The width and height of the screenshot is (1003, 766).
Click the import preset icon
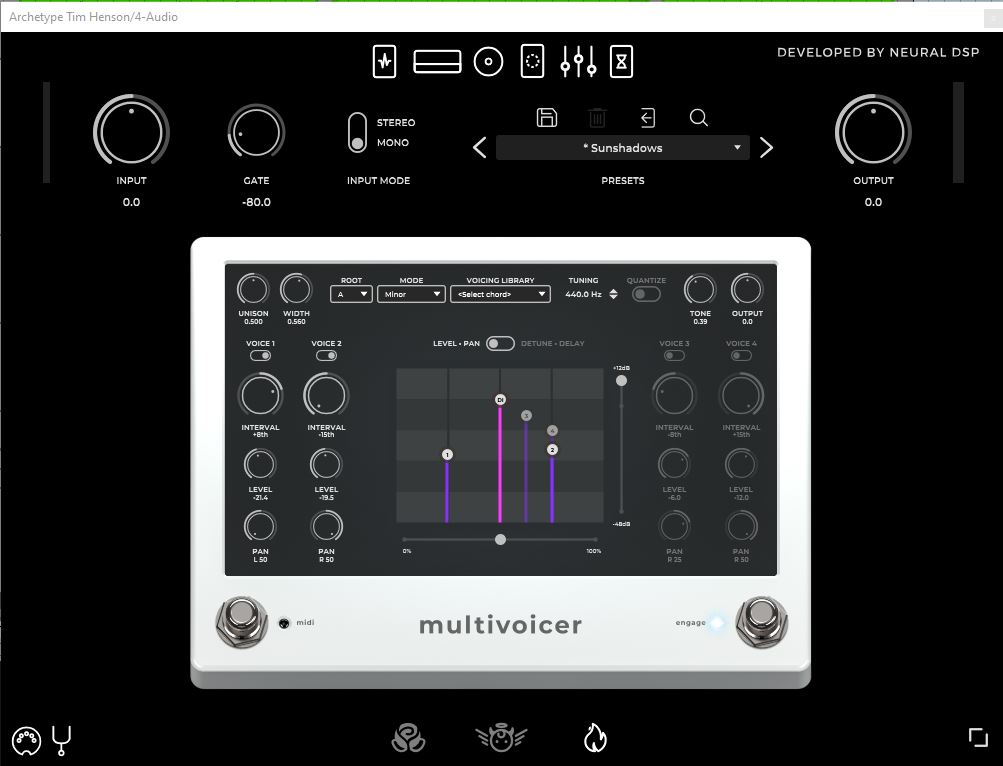point(647,118)
